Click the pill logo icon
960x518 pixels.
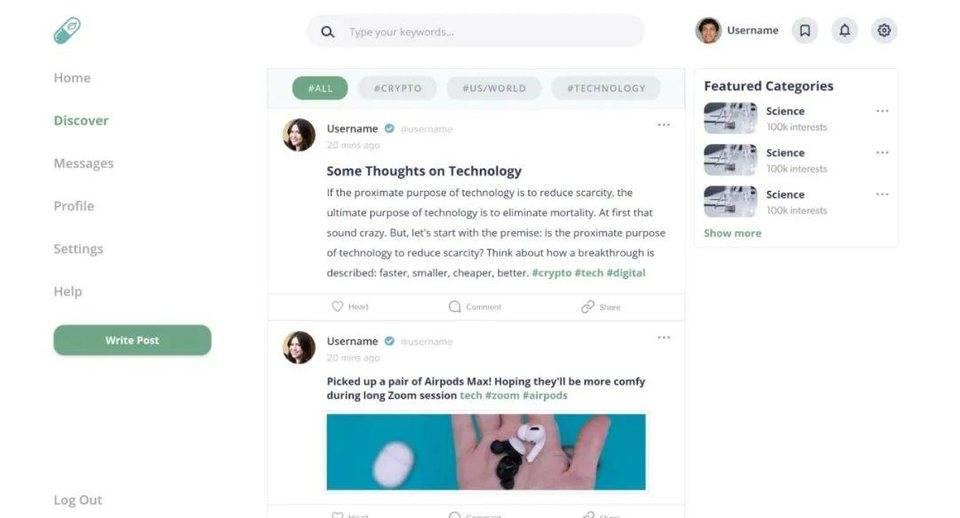pyautogui.click(x=67, y=31)
